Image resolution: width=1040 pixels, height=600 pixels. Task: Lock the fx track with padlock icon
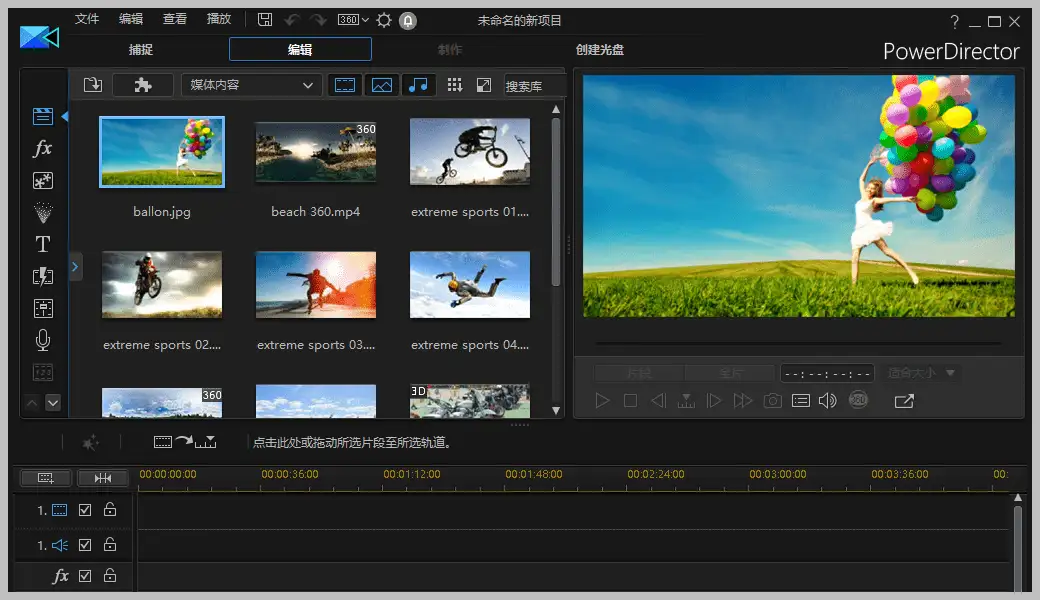click(110, 576)
